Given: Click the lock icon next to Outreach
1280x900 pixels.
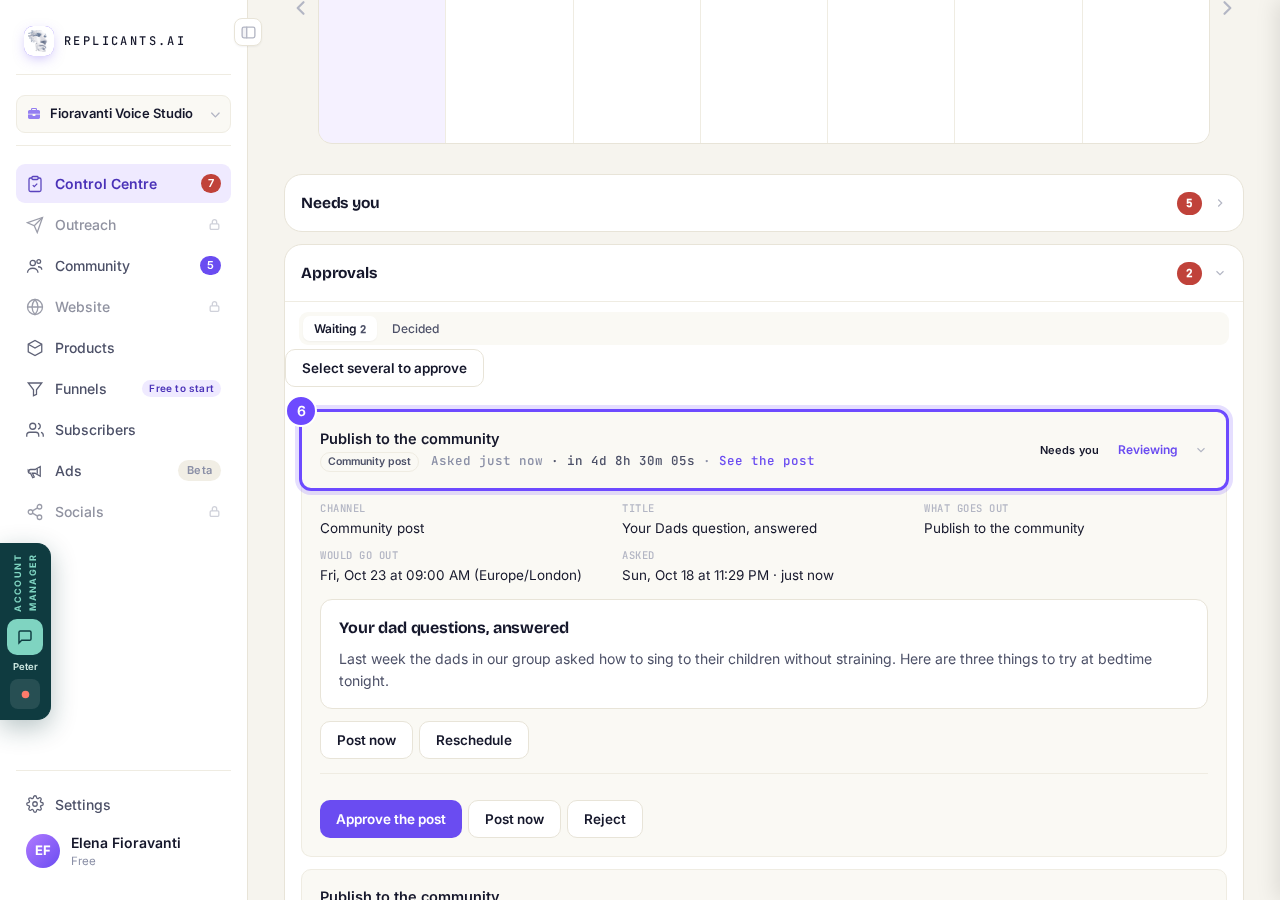Looking at the screenshot, I should point(214,225).
